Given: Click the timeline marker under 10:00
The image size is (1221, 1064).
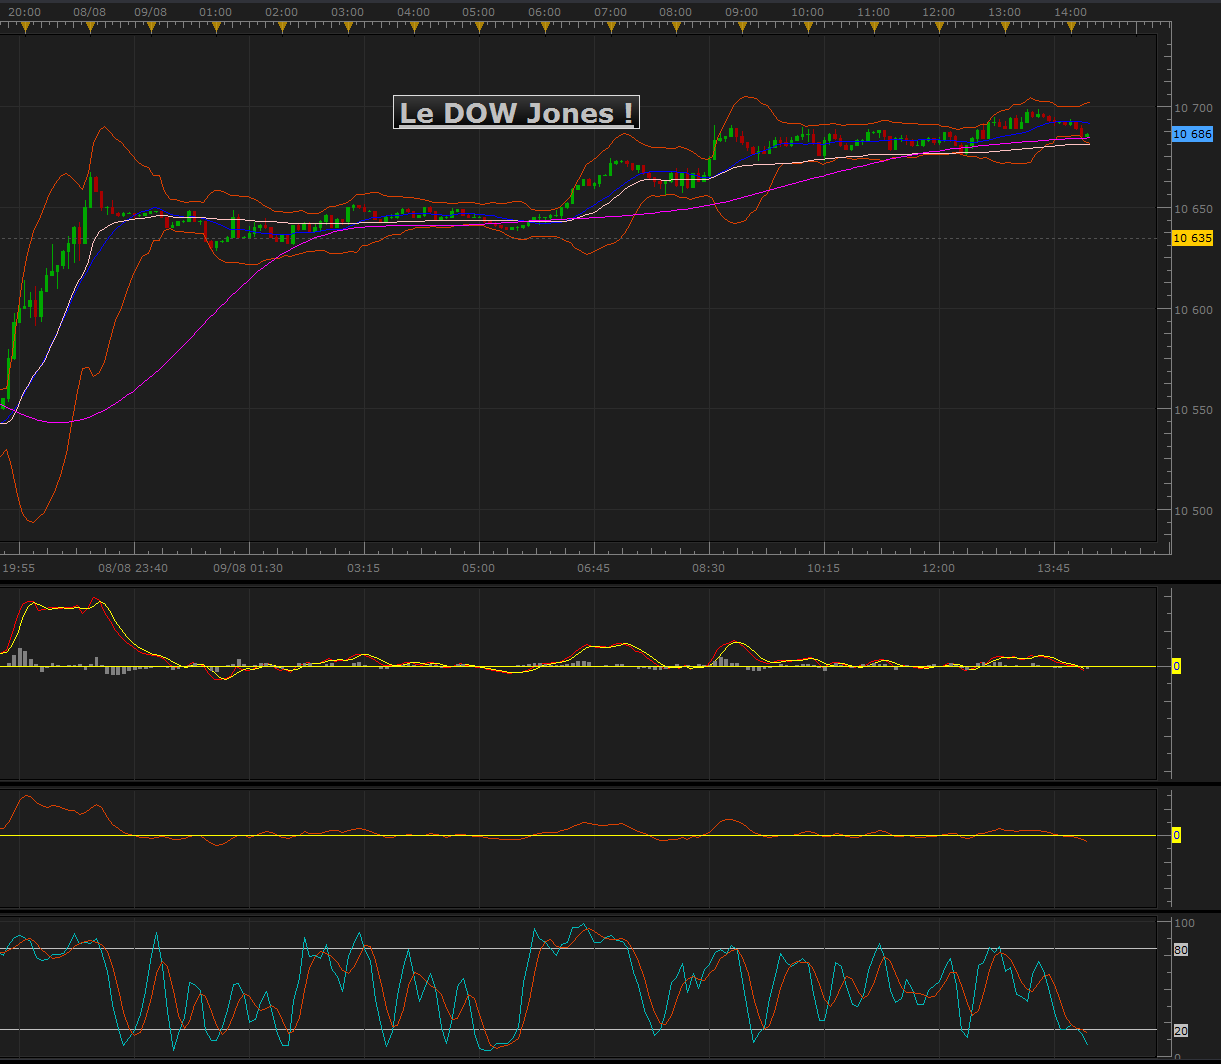Looking at the screenshot, I should [808, 27].
